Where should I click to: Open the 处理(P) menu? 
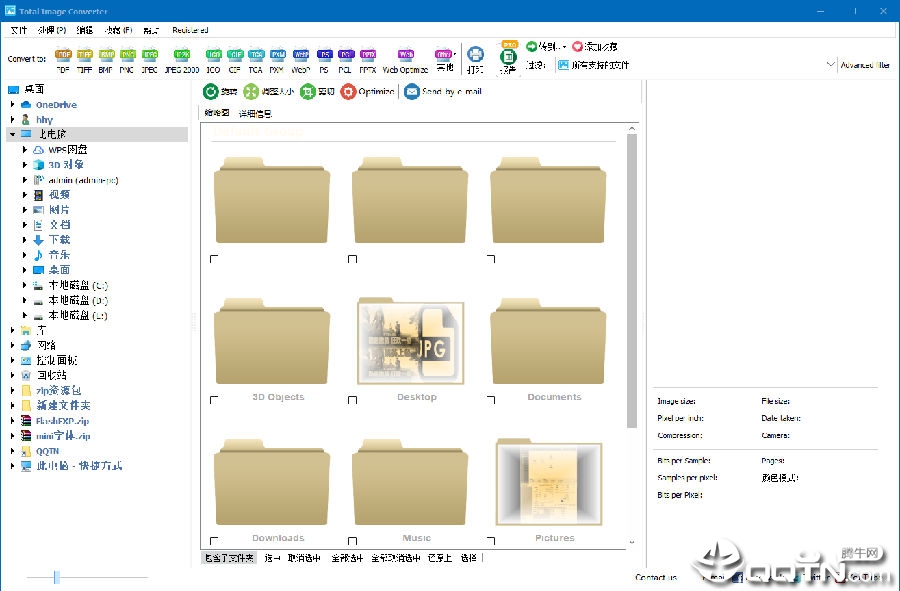click(52, 30)
